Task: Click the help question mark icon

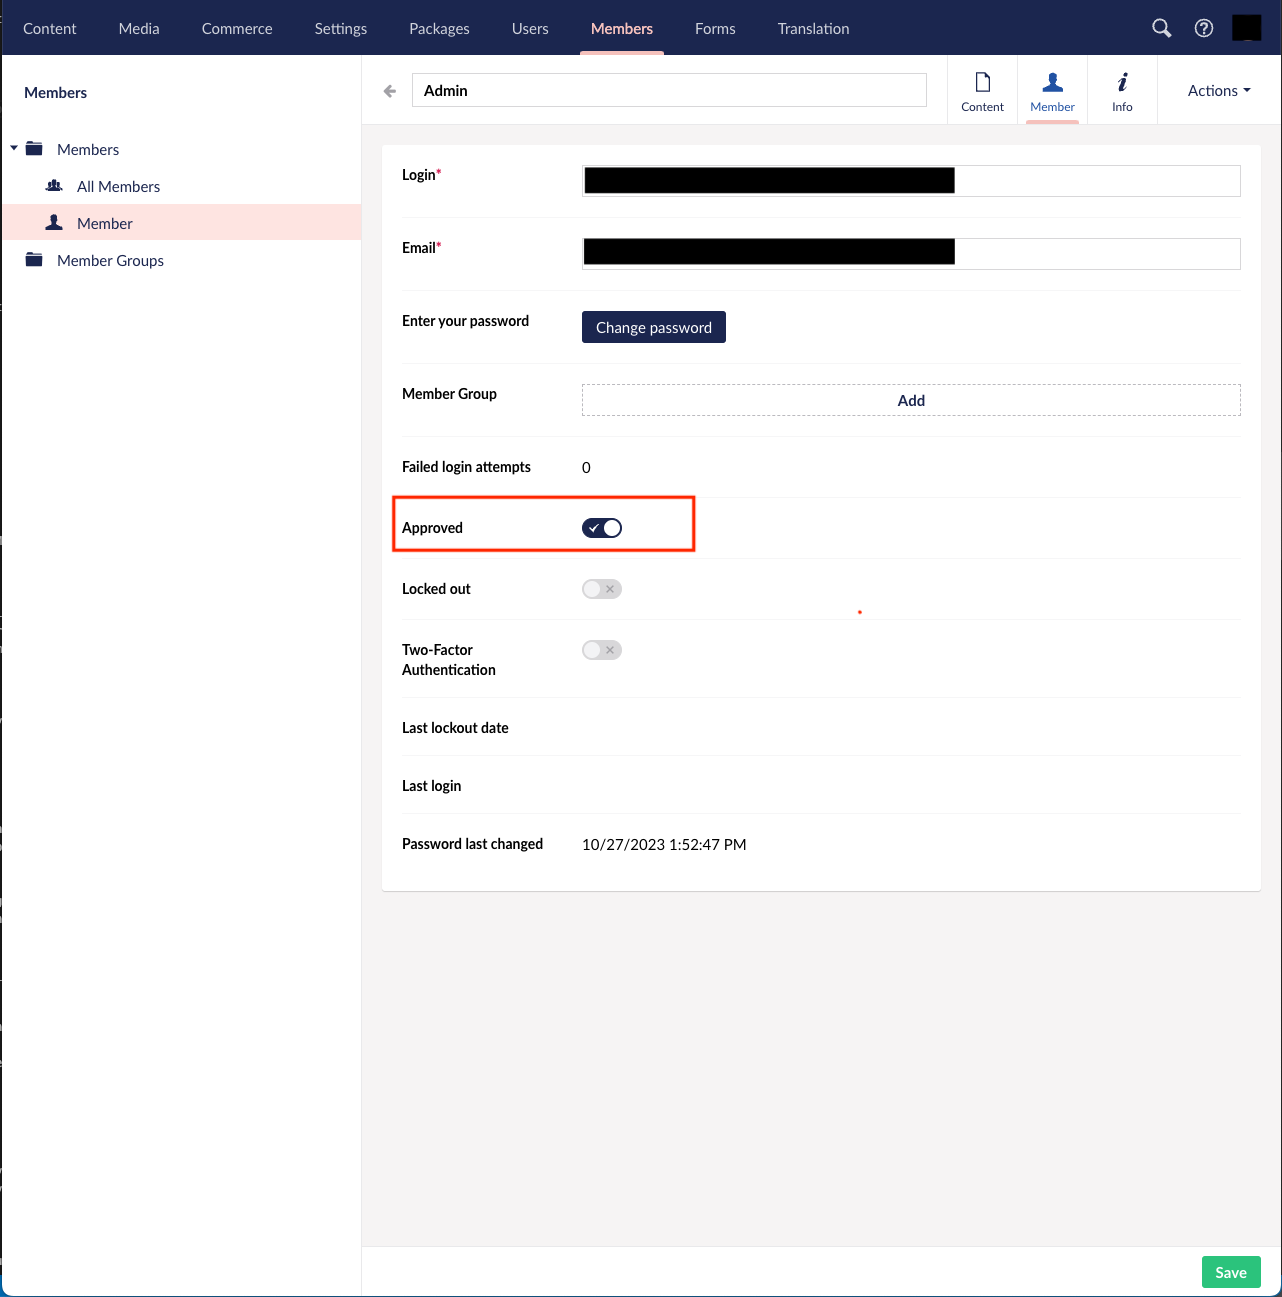Action: tap(1204, 28)
